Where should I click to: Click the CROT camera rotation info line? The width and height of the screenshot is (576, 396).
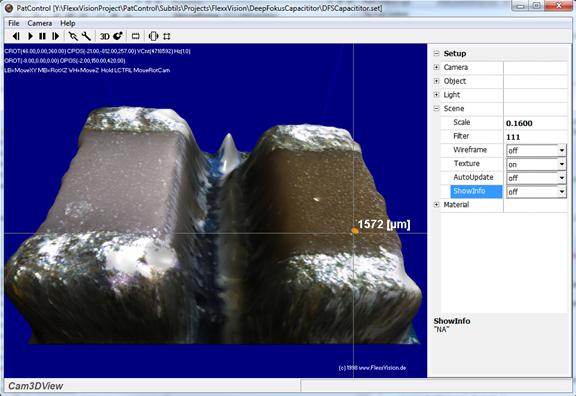coord(97,51)
